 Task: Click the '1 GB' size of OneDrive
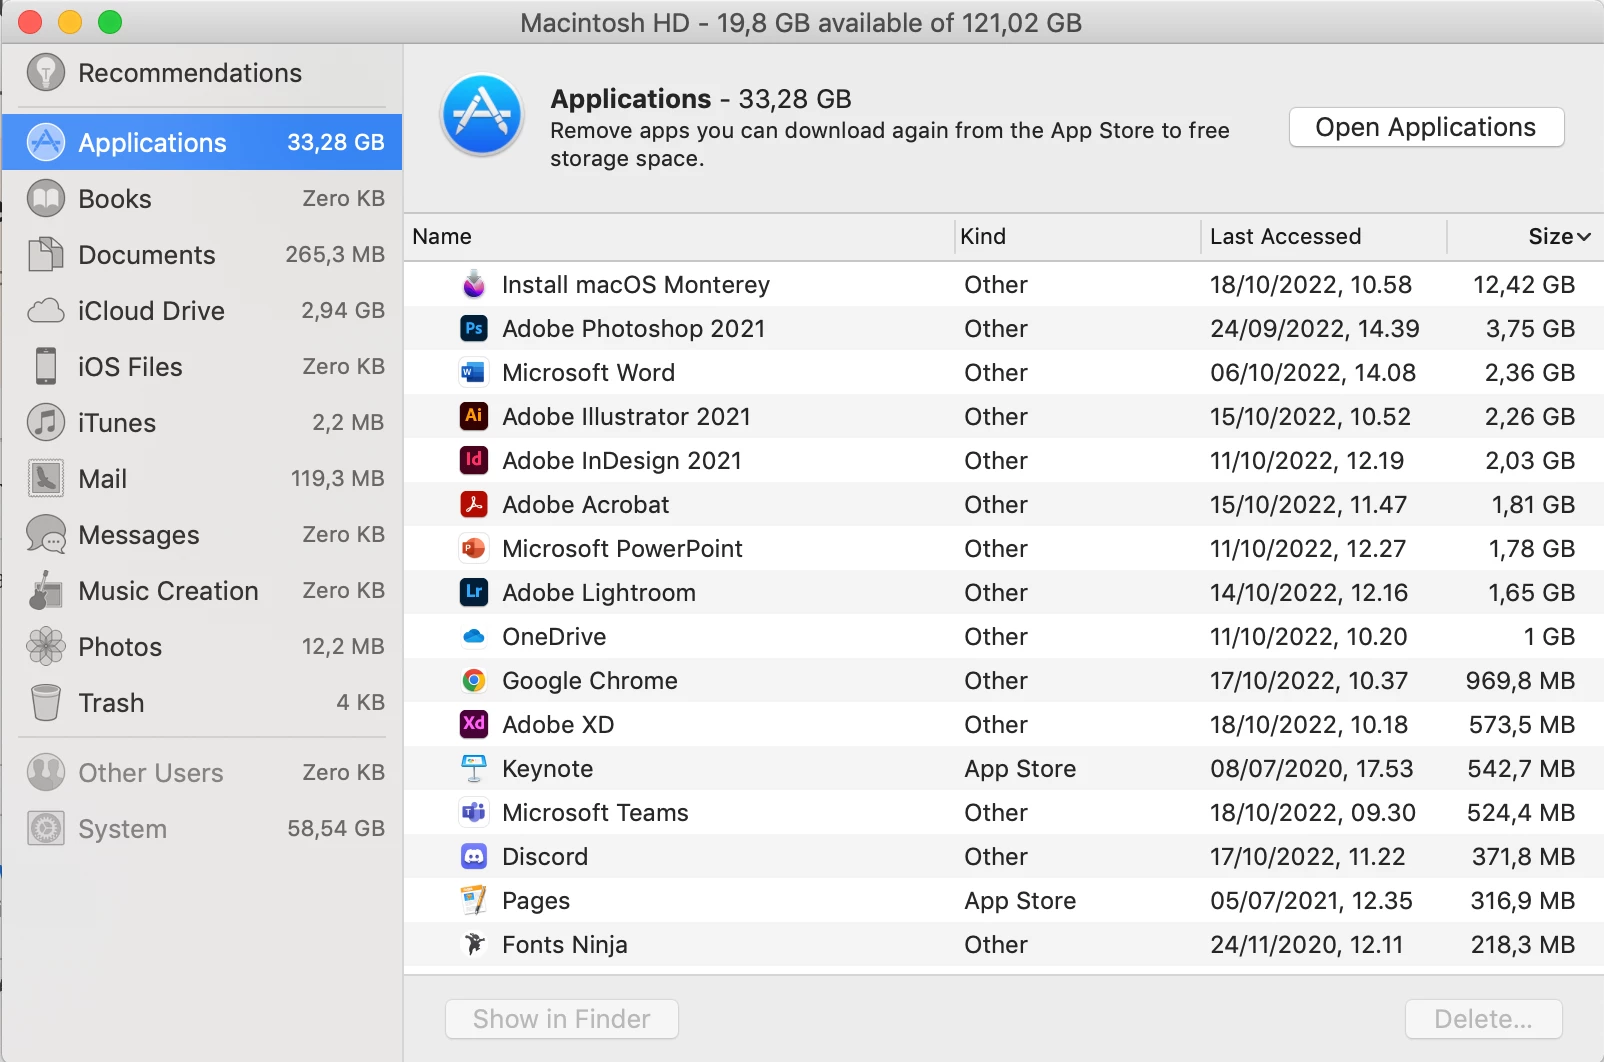point(1550,637)
